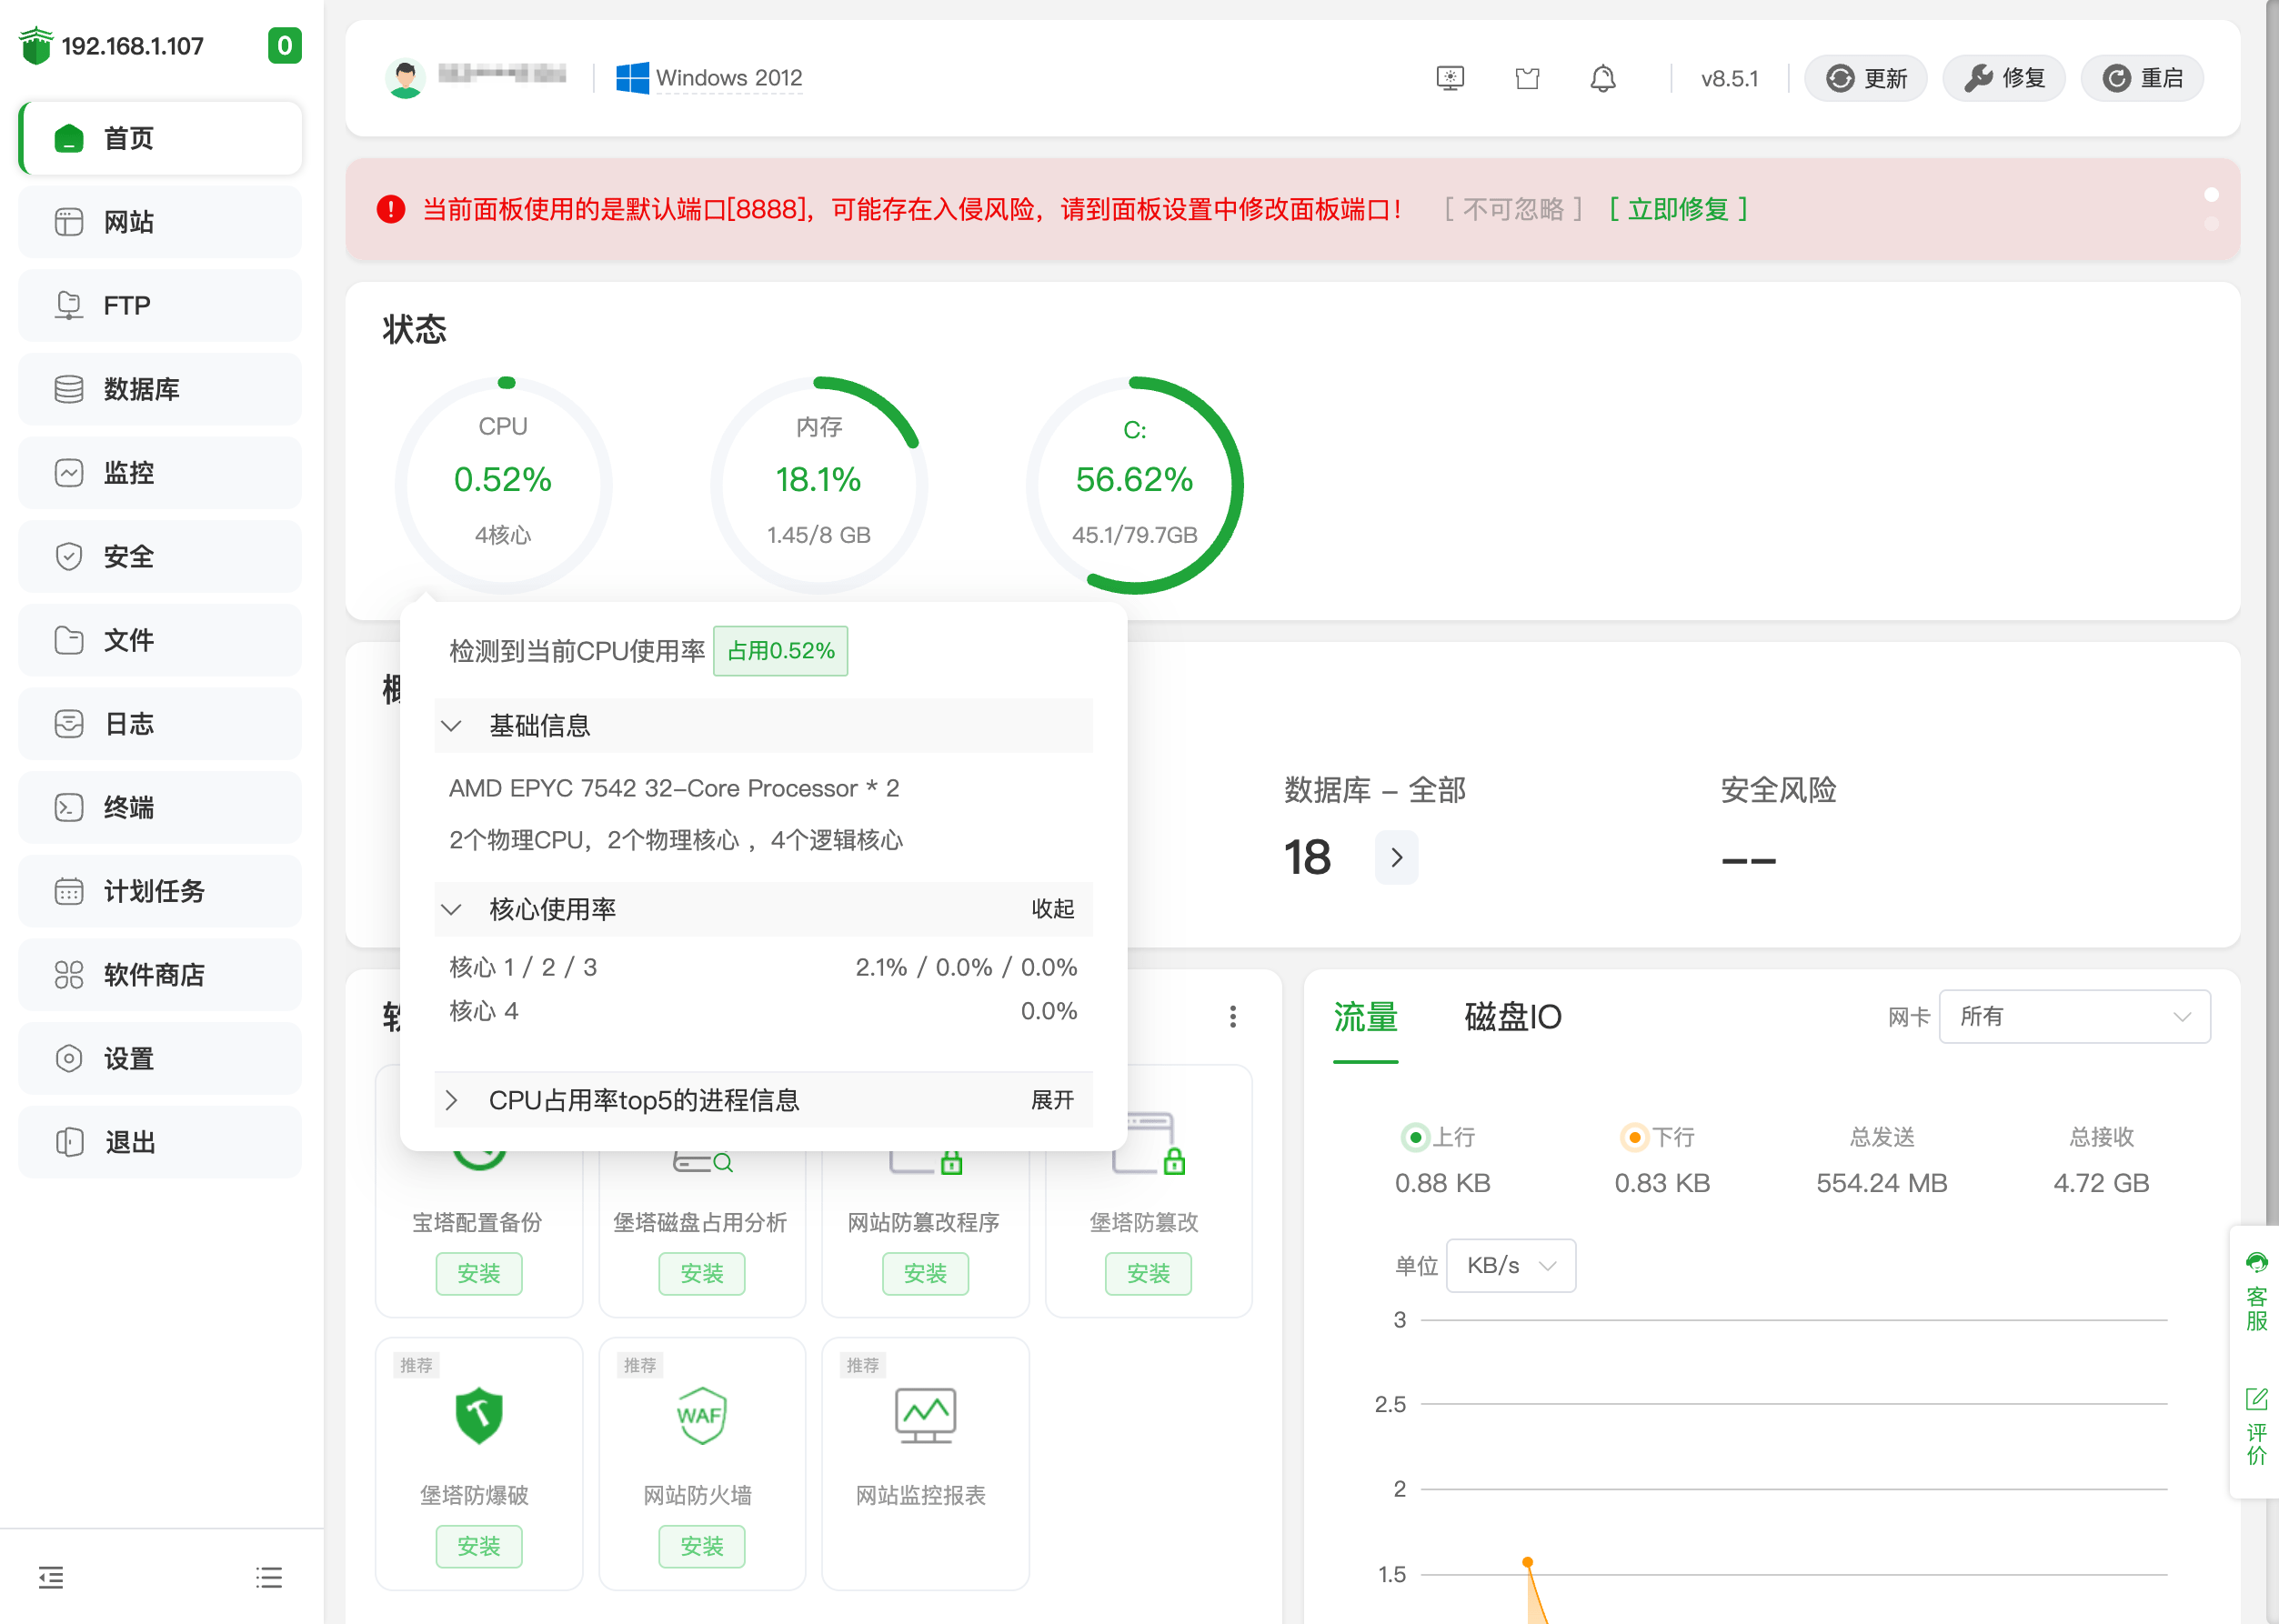Switch to the 磁盘IO tab

(x=1513, y=1017)
